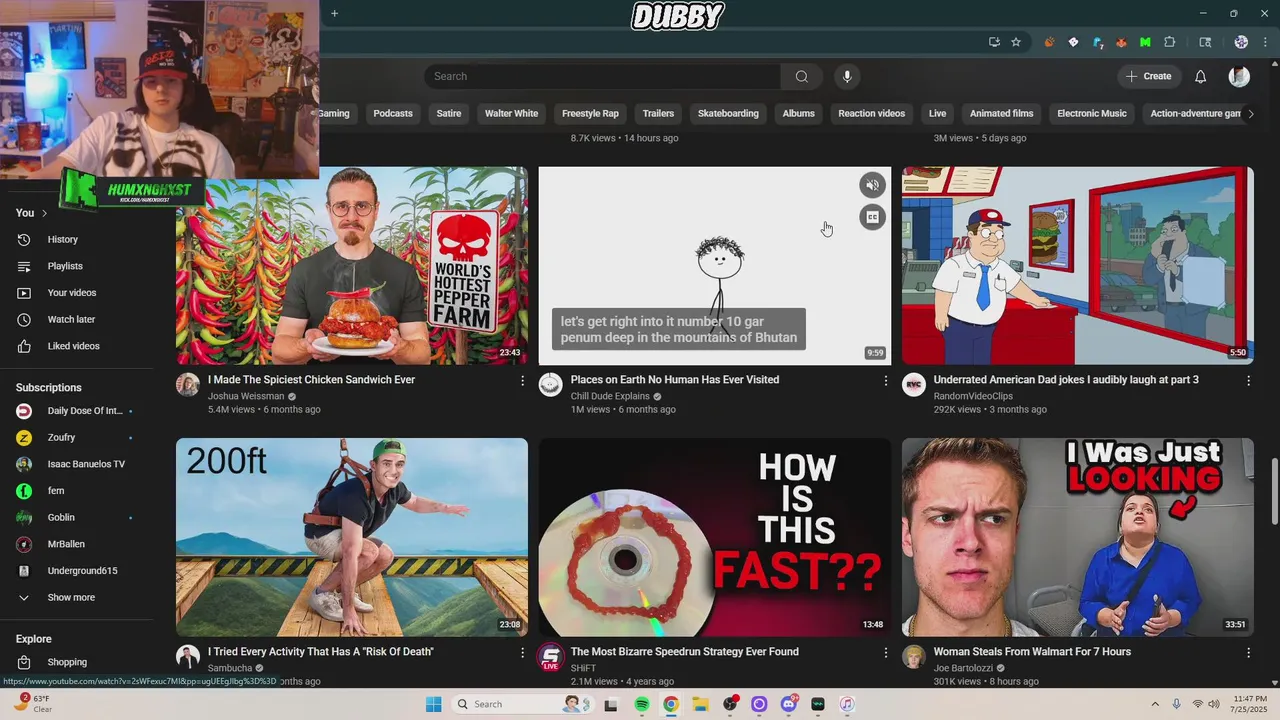Open the YouTube account avatar menu
The width and height of the screenshot is (1280, 720).
(1239, 76)
